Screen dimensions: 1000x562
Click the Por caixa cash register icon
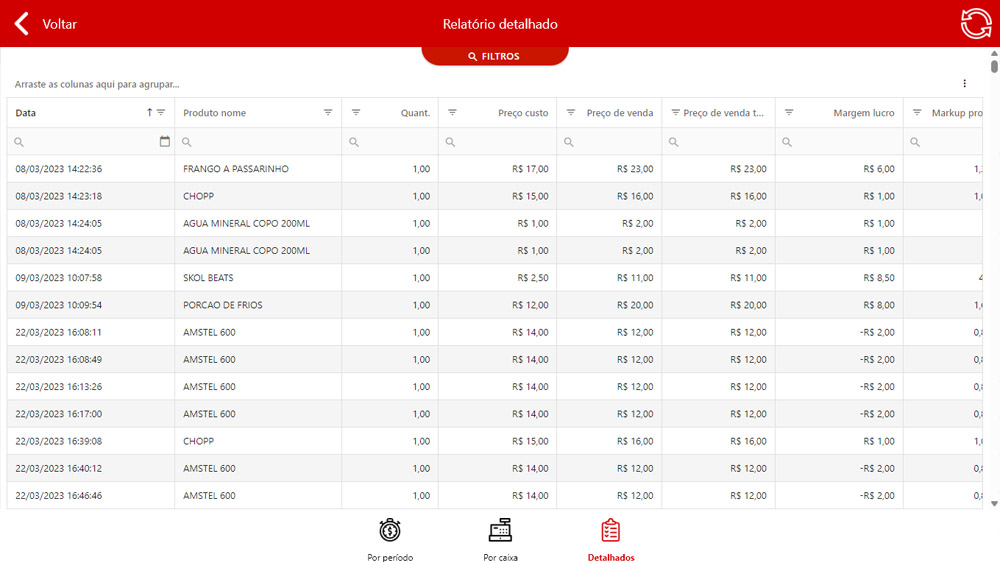click(x=500, y=530)
